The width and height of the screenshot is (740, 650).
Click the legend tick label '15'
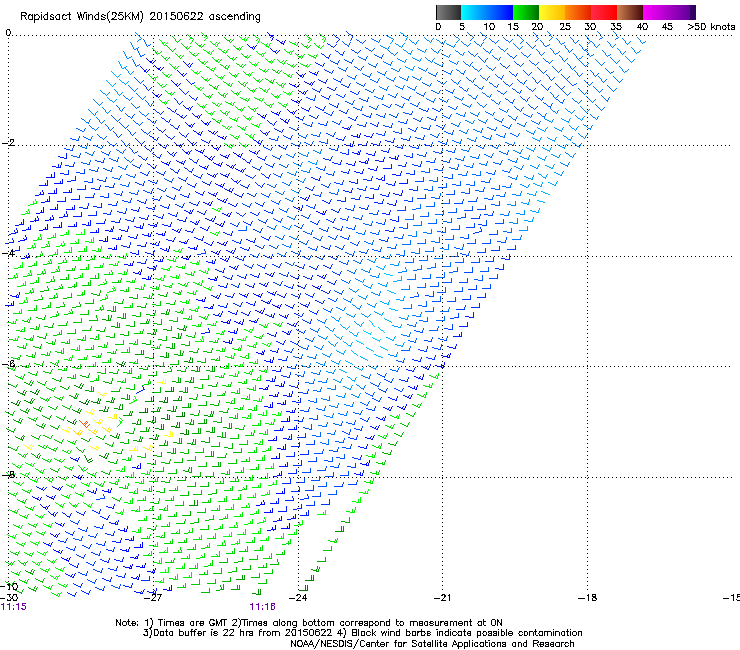tap(513, 27)
